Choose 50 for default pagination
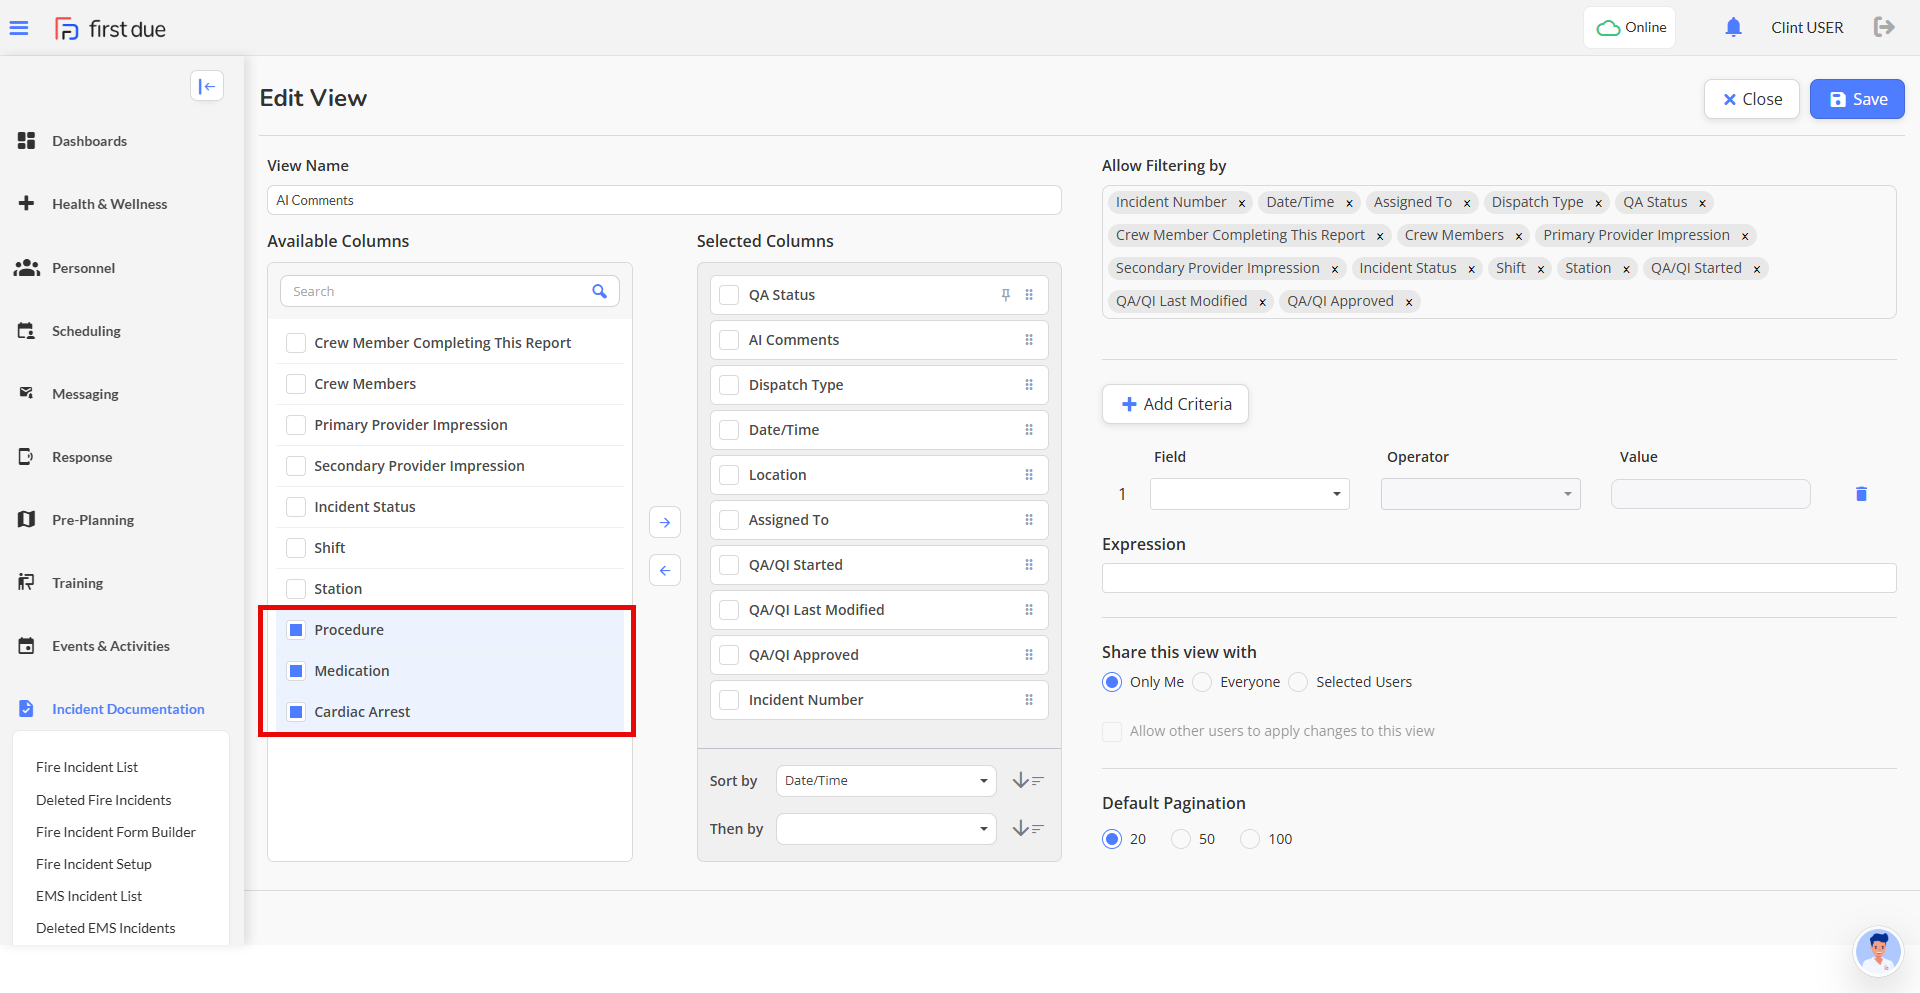This screenshot has height=993, width=1920. click(1181, 839)
